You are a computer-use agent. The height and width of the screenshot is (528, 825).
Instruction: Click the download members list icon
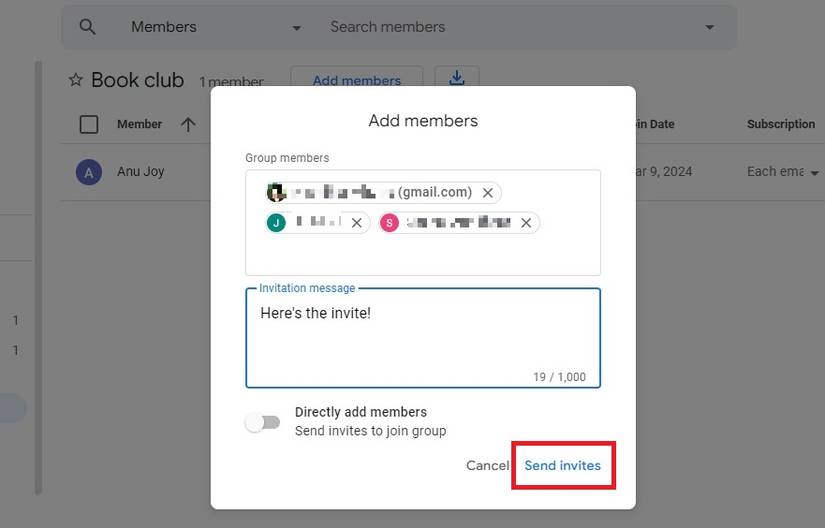[x=456, y=78]
